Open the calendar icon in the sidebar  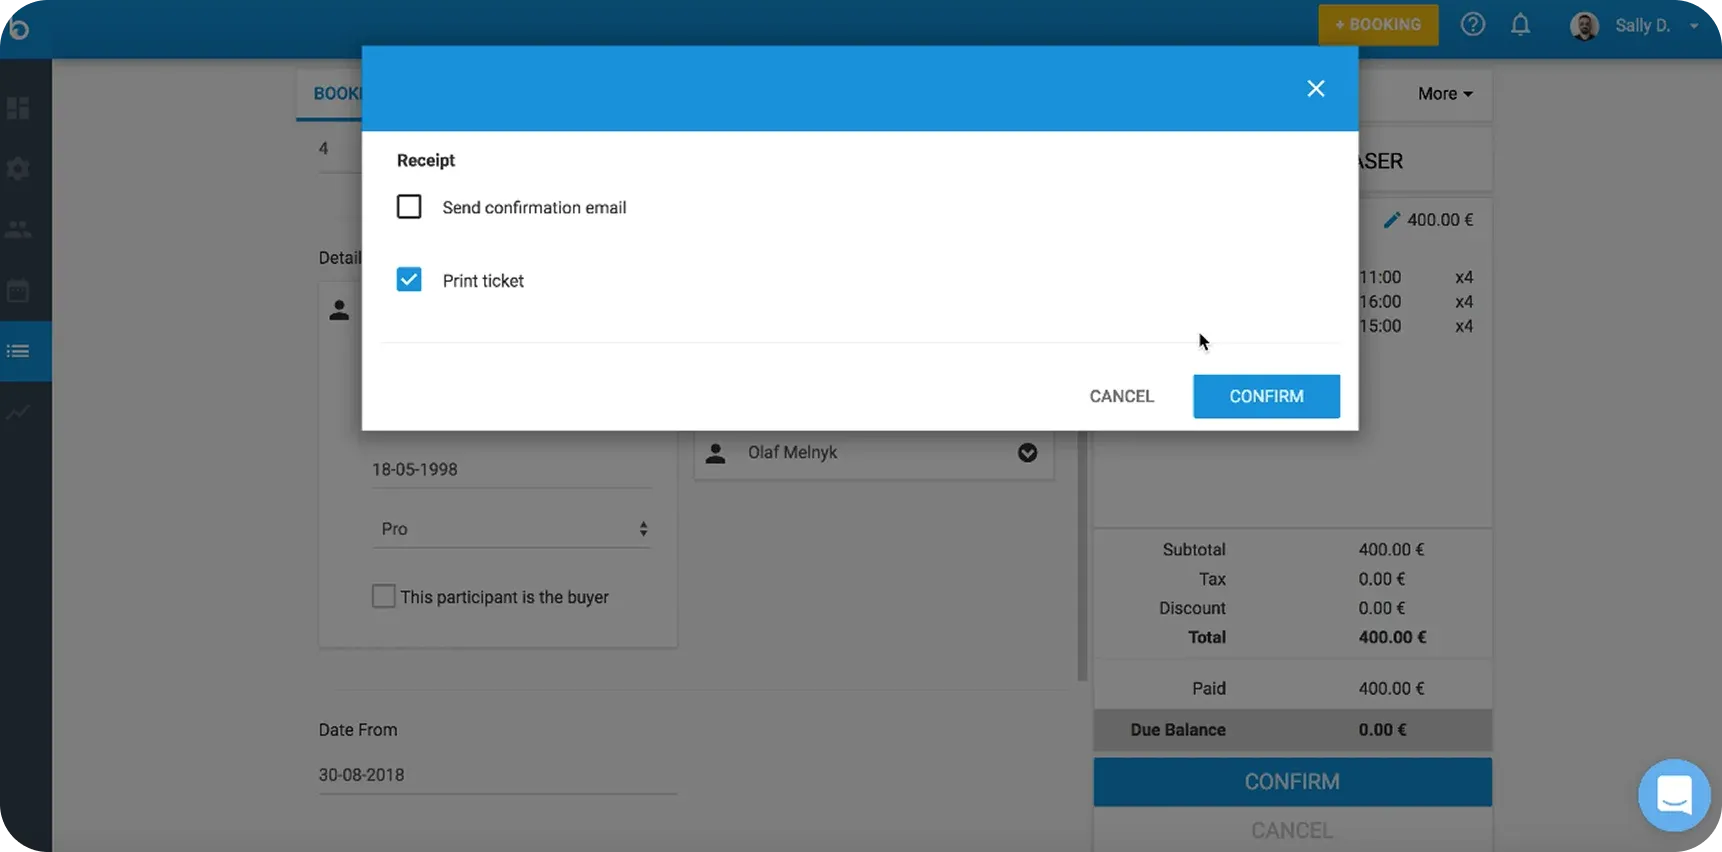click(18, 291)
